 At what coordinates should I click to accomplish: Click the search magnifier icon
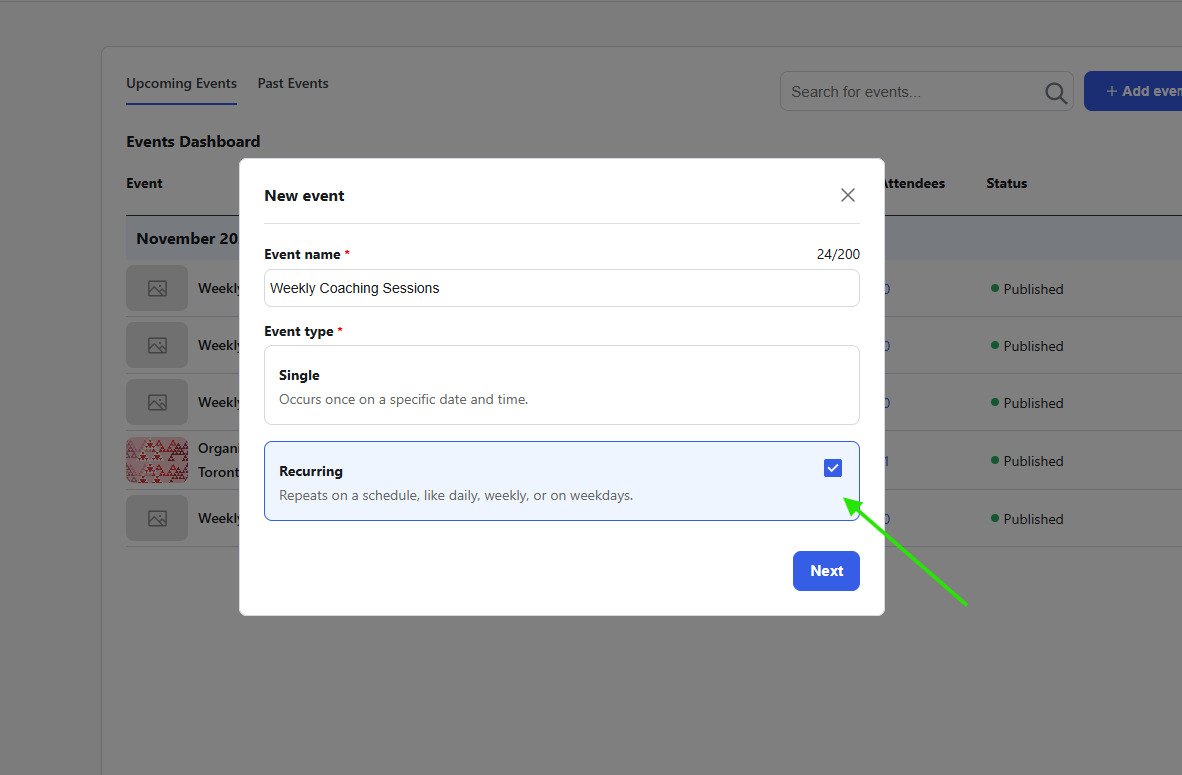pyautogui.click(x=1056, y=92)
